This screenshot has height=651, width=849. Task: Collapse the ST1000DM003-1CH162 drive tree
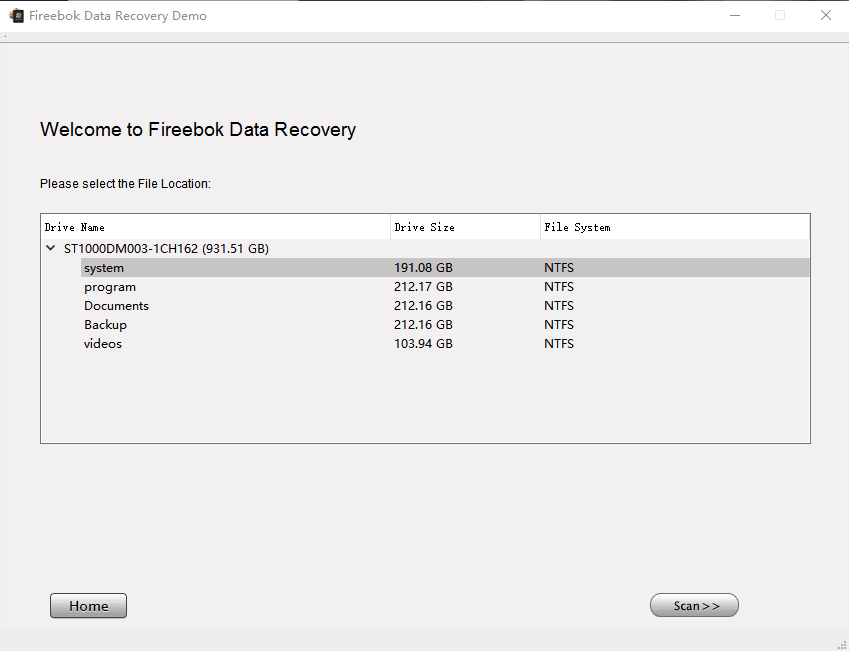click(51, 248)
